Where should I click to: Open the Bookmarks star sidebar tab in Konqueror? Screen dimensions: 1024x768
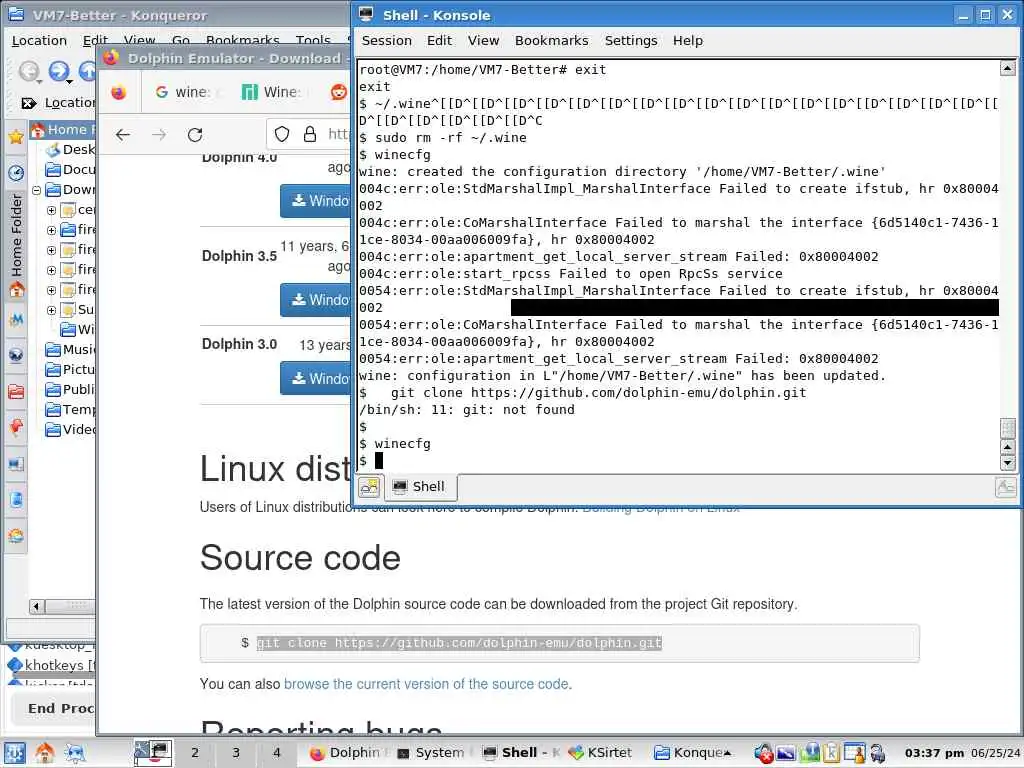16,136
